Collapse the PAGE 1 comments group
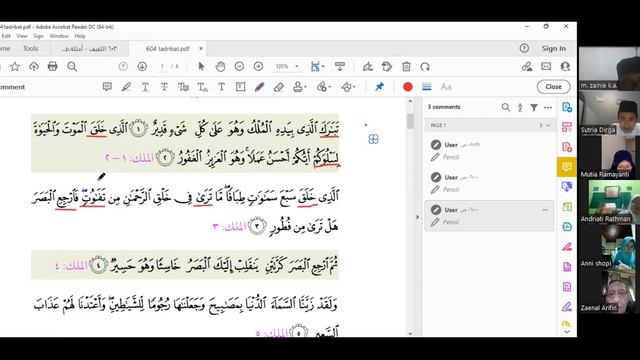Image resolution: width=640 pixels, height=360 pixels. (548, 125)
